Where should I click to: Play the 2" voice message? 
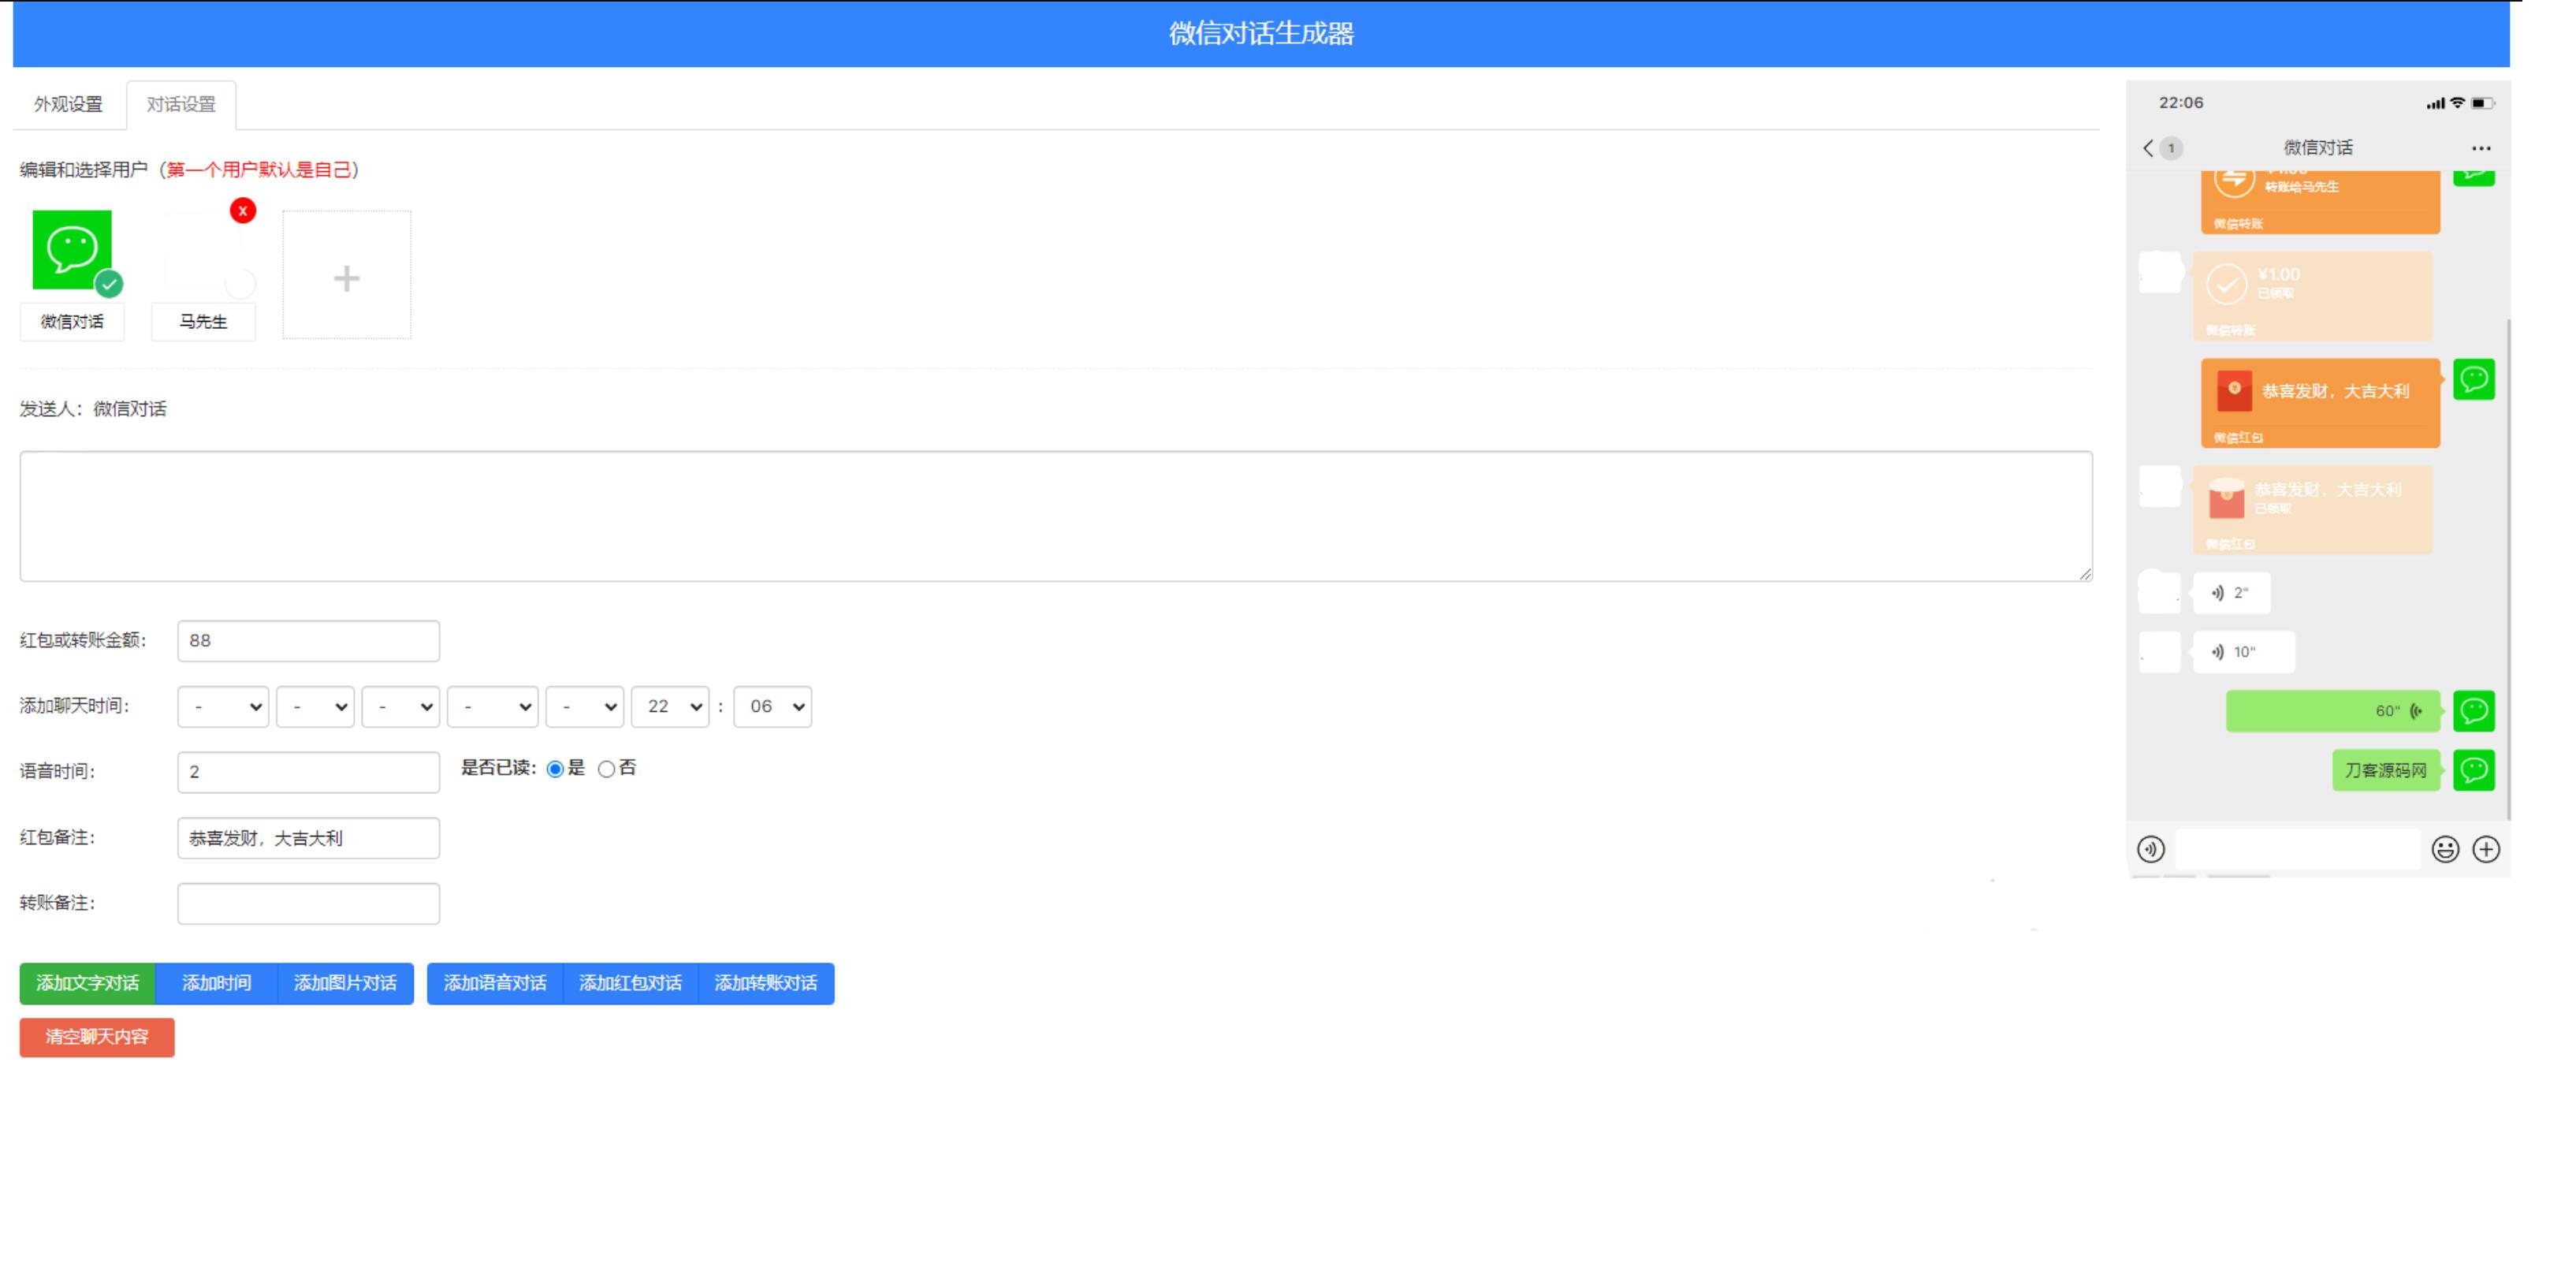(2231, 593)
